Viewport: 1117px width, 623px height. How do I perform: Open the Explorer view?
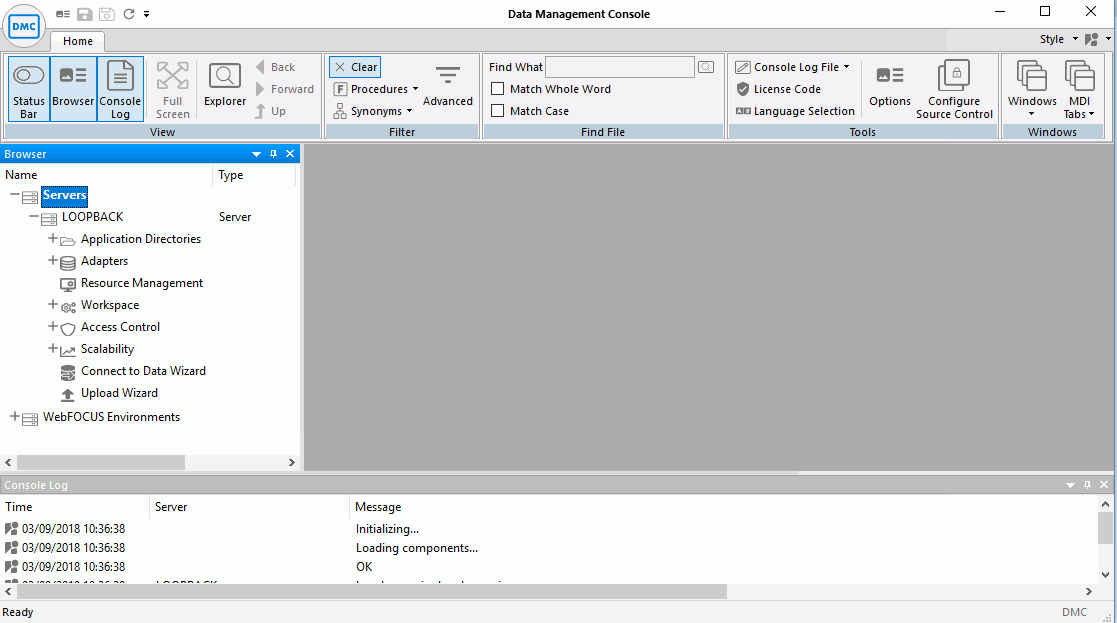coord(224,85)
